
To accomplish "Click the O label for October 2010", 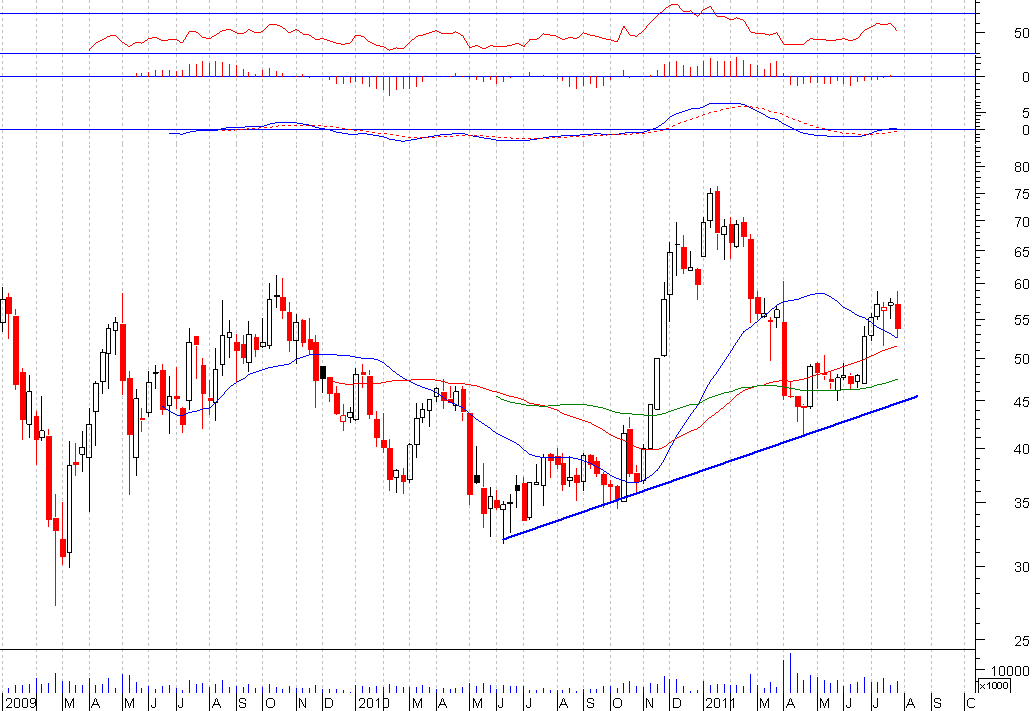I will pos(617,703).
